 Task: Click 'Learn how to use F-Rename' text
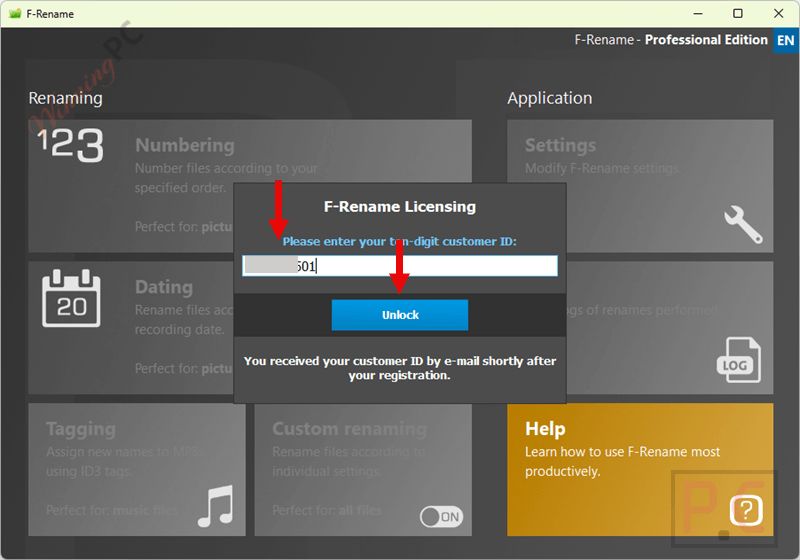622,461
